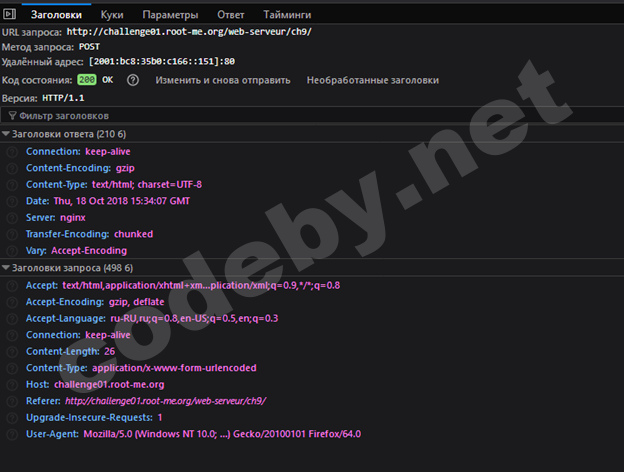
Task: Open help icon beside response Connection header
Action: tap(12, 152)
